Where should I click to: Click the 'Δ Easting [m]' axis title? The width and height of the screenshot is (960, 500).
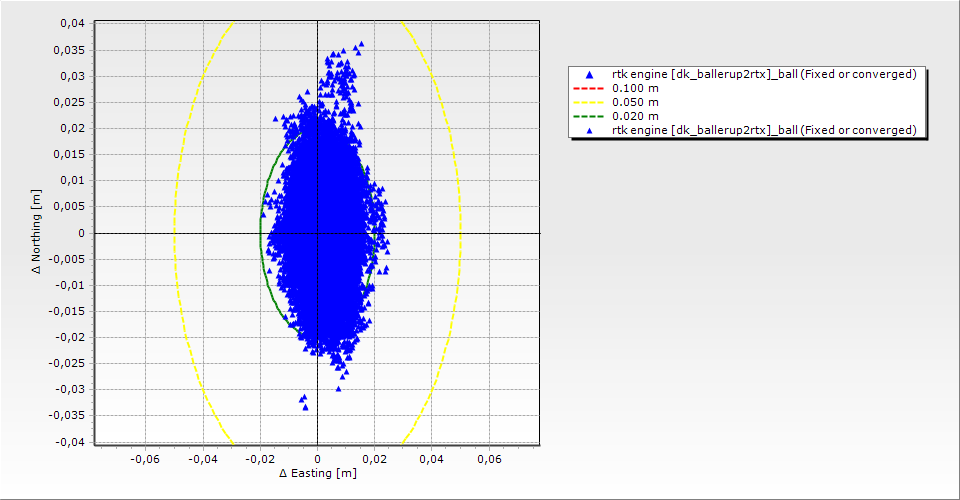pos(318,473)
